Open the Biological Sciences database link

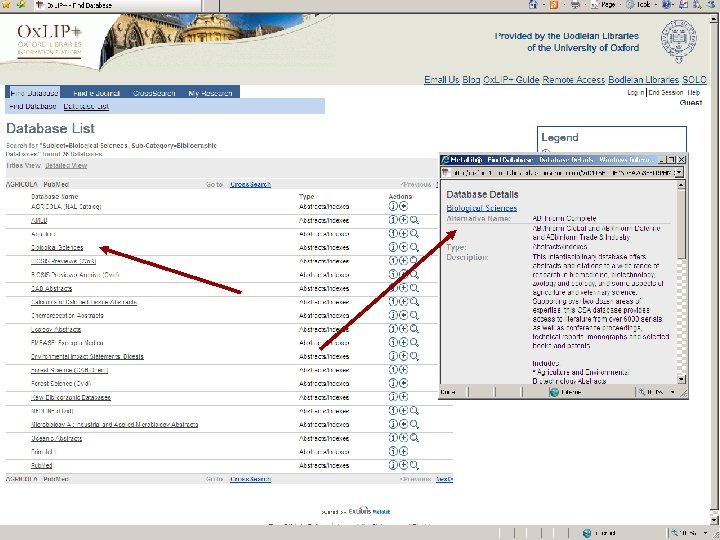pyautogui.click(x=57, y=248)
